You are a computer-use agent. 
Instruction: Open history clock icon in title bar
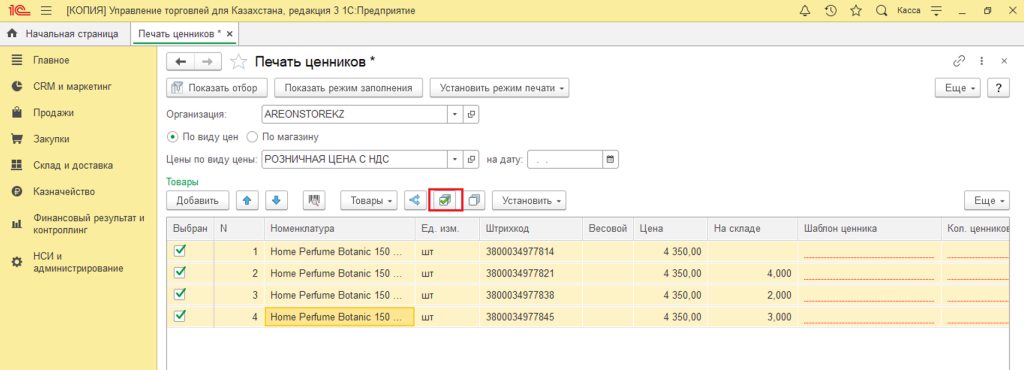click(x=831, y=11)
